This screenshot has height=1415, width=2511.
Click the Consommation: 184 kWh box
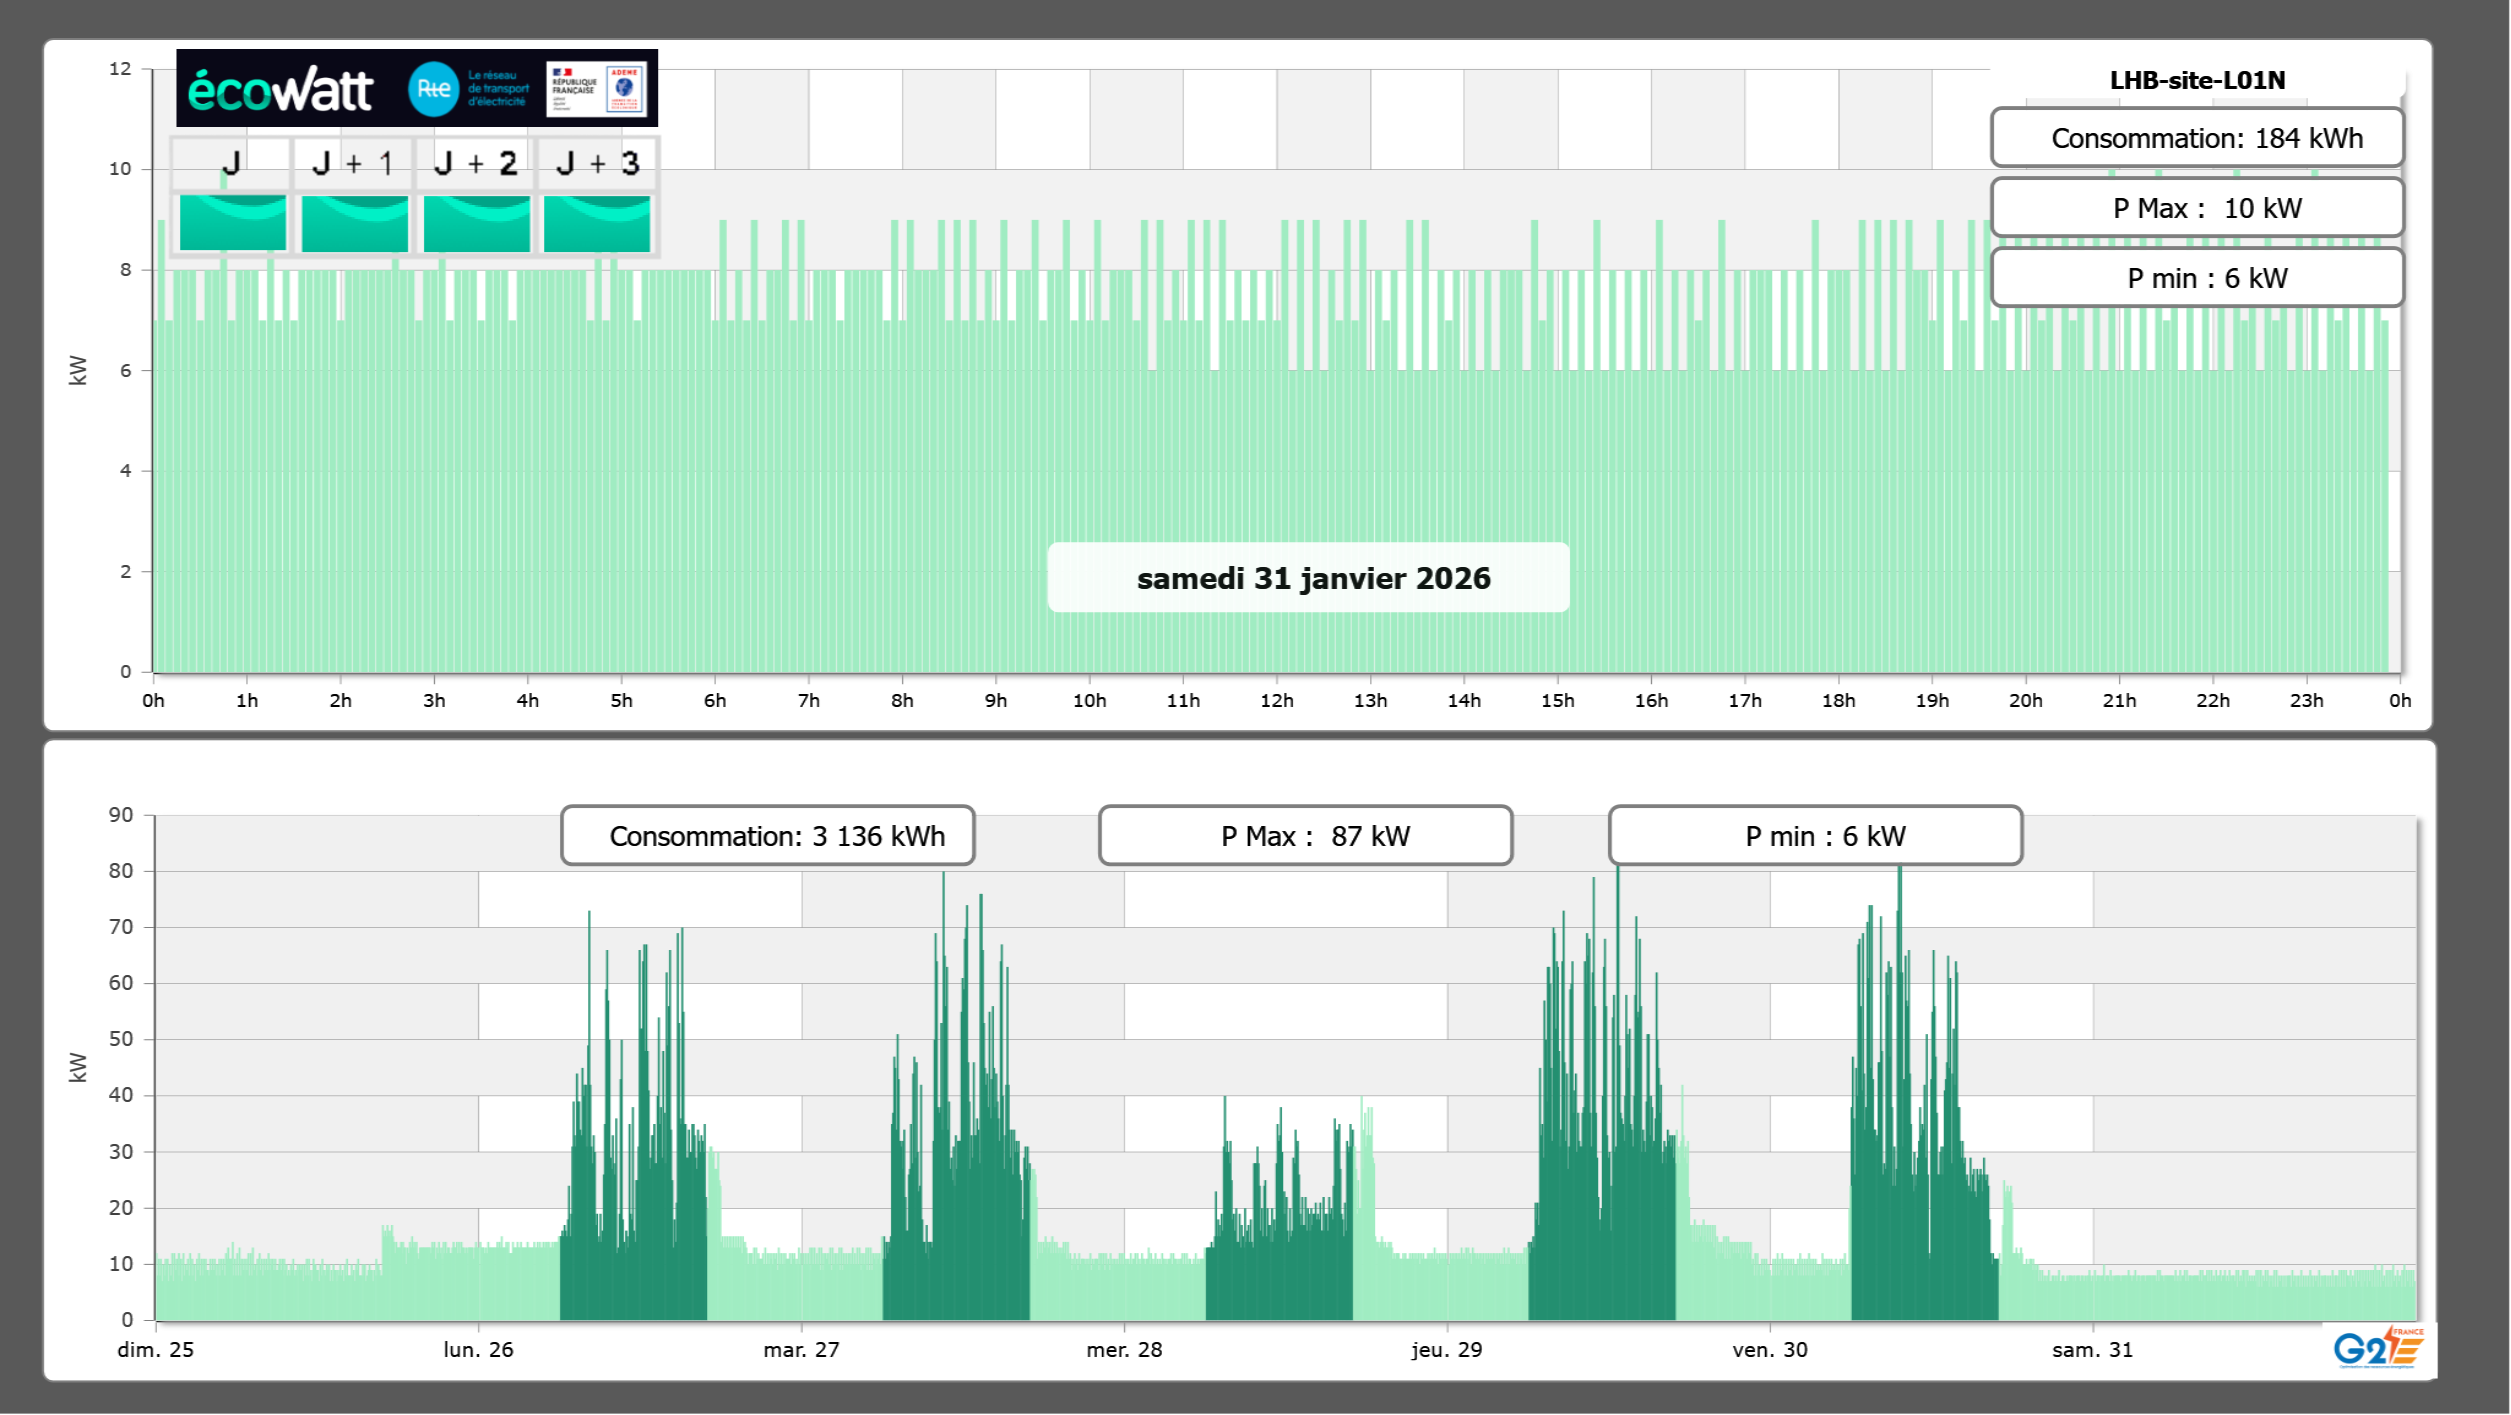(x=2196, y=138)
